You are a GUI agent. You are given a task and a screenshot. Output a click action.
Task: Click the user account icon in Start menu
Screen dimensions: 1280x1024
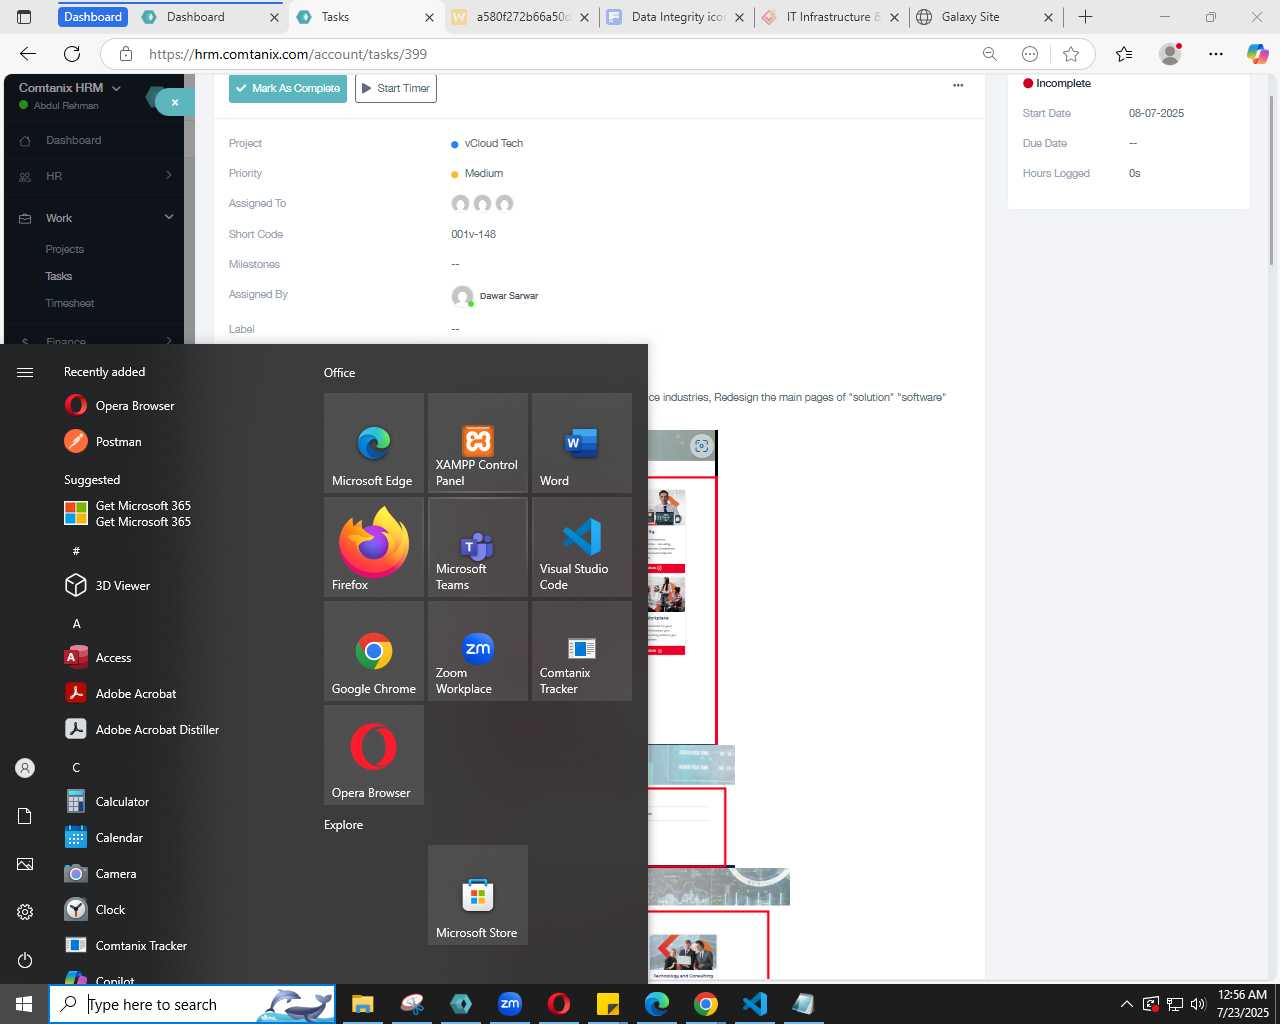pos(25,768)
